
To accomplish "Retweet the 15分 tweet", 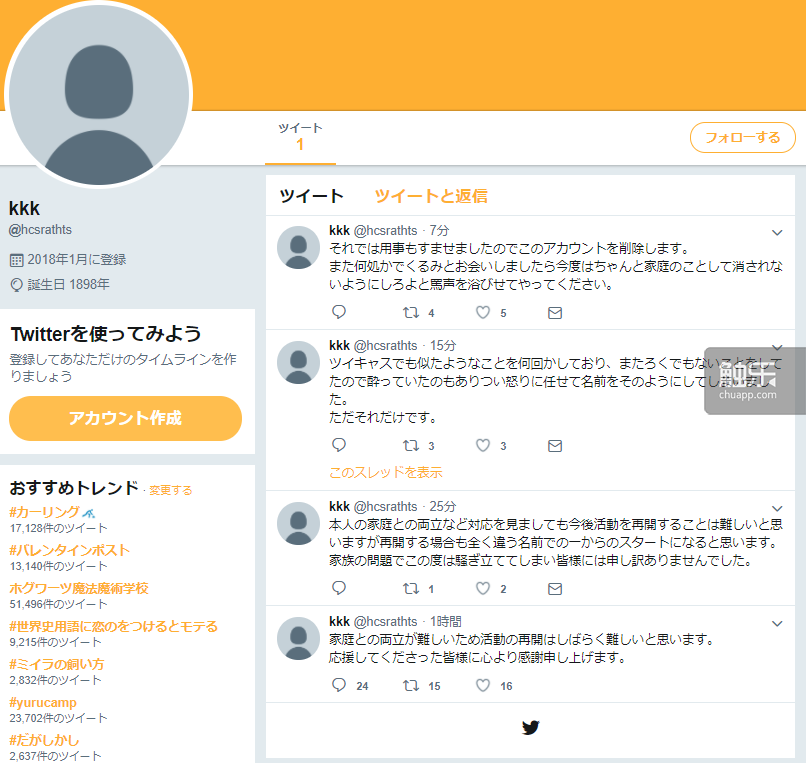I will [x=411, y=445].
